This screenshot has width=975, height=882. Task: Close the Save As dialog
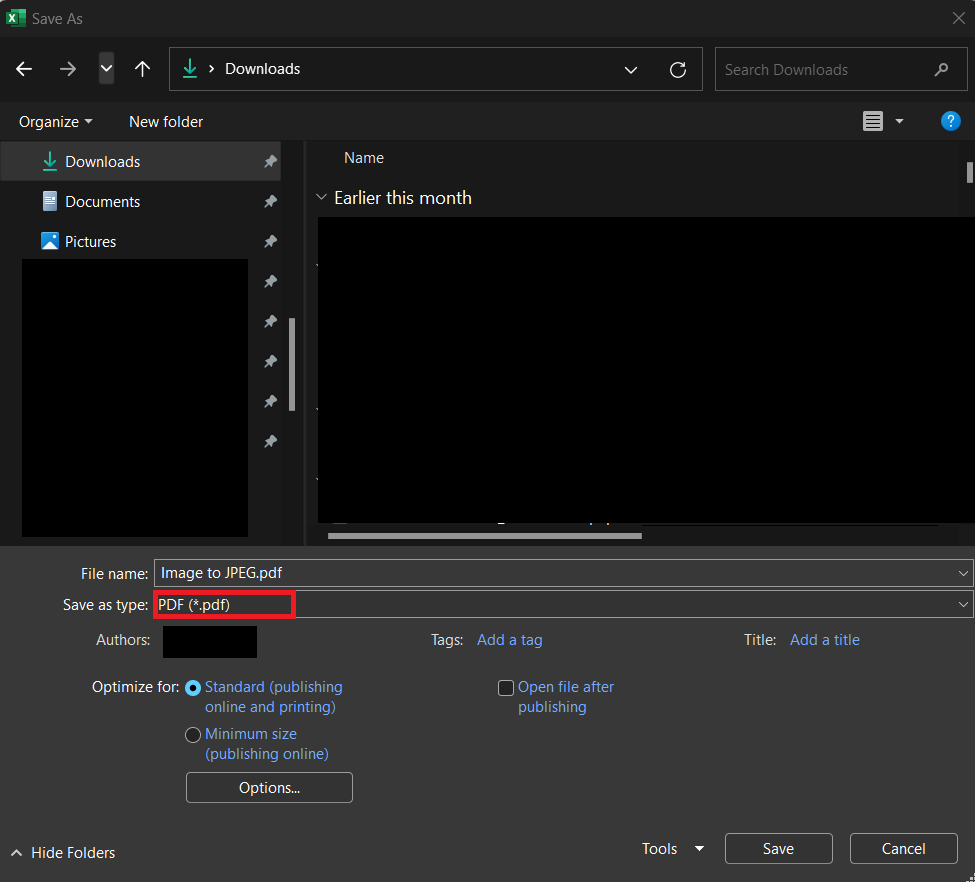(x=958, y=18)
